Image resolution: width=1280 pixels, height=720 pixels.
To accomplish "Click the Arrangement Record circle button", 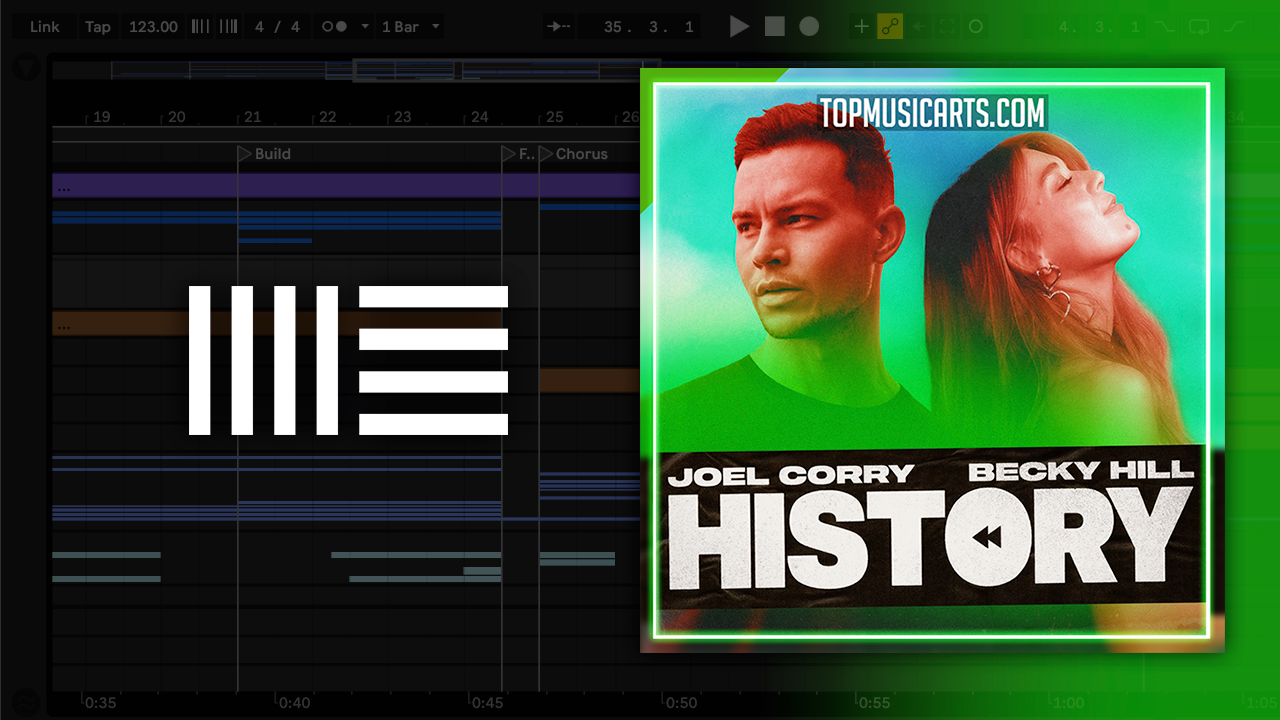I will [x=809, y=27].
